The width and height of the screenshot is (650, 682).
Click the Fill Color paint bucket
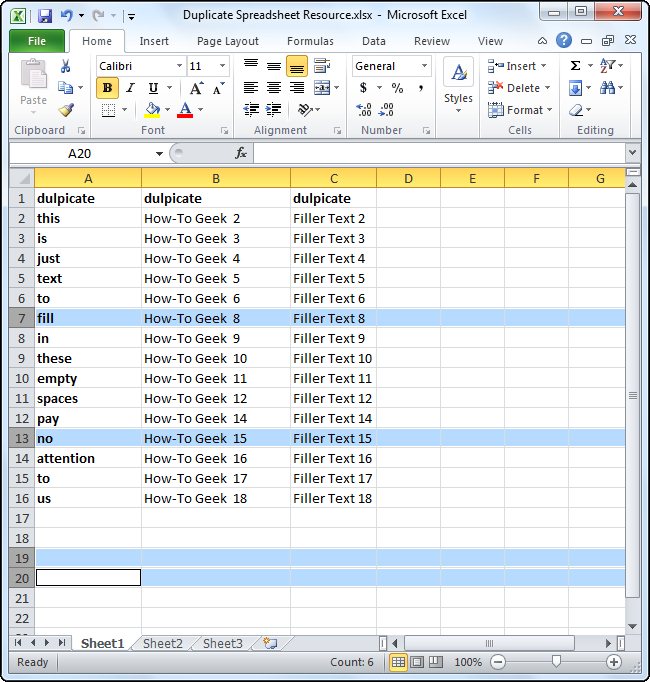[152, 109]
